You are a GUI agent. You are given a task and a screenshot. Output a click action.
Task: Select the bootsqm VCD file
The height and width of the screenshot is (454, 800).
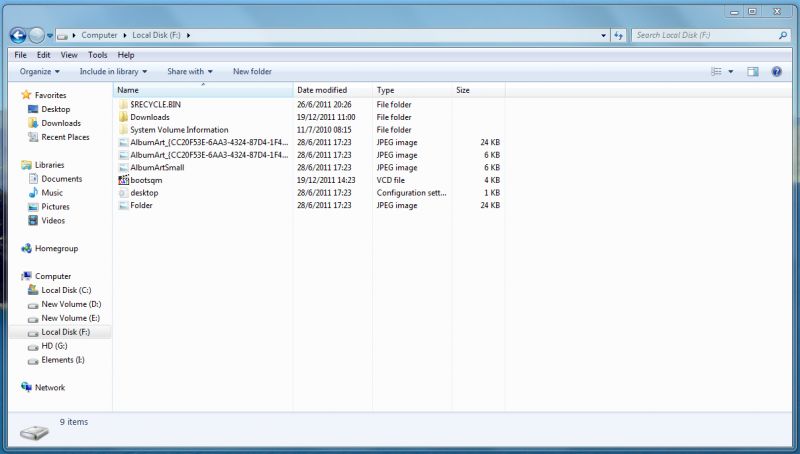[146, 180]
